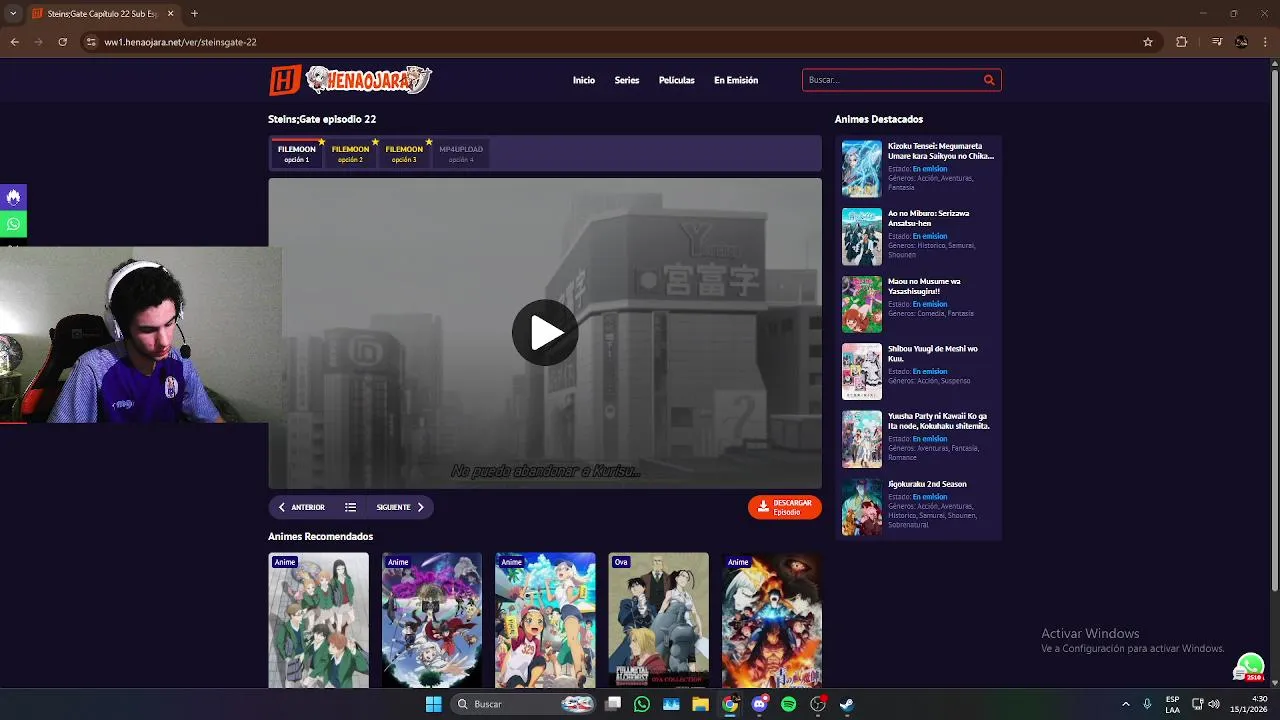Open a new browser tab
1280x720 pixels.
[194, 14]
